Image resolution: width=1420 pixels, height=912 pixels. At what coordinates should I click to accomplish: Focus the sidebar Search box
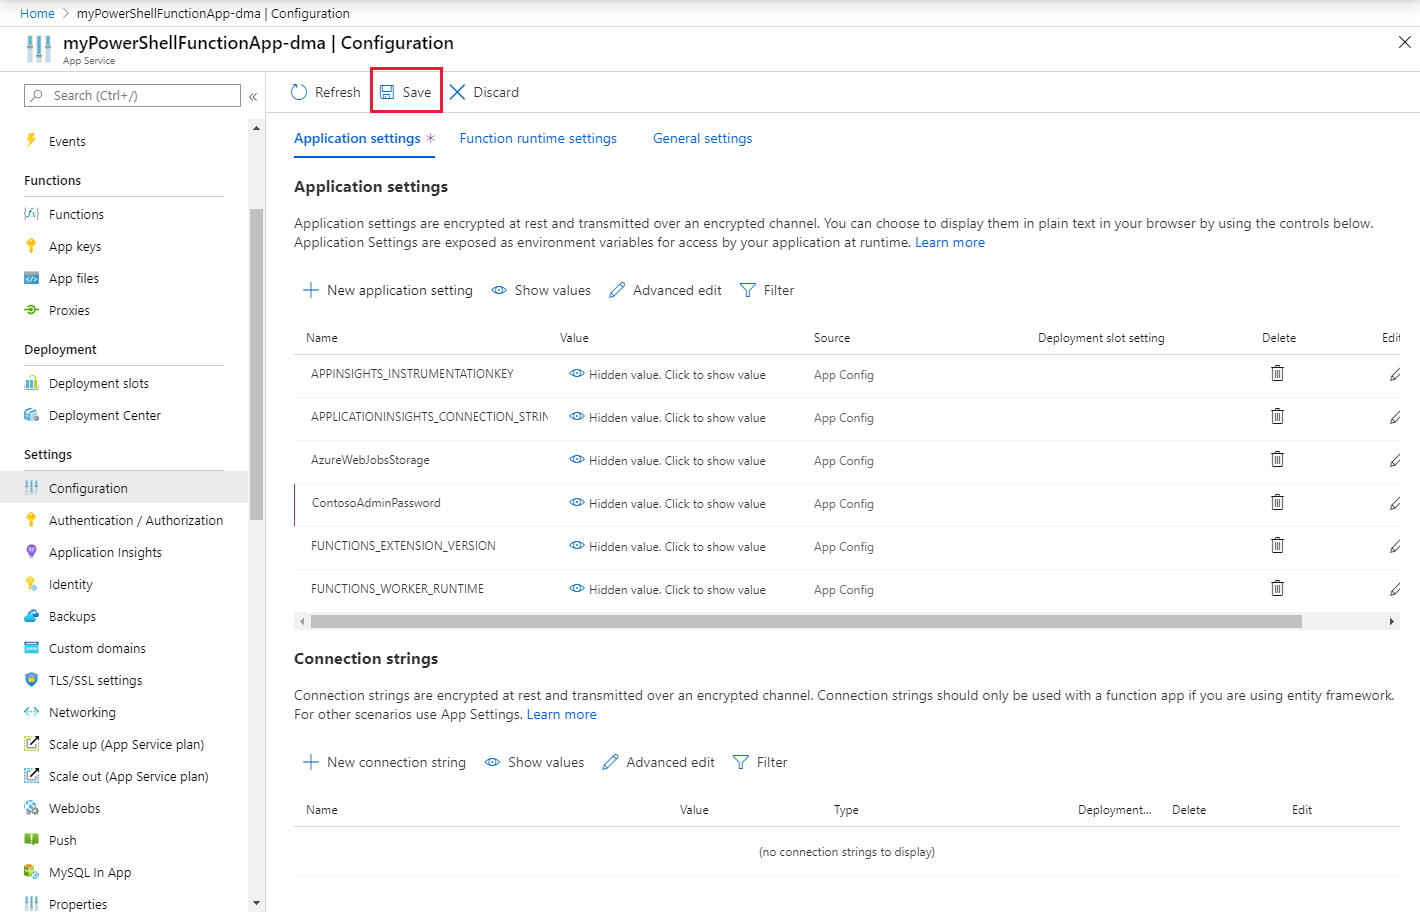(132, 95)
